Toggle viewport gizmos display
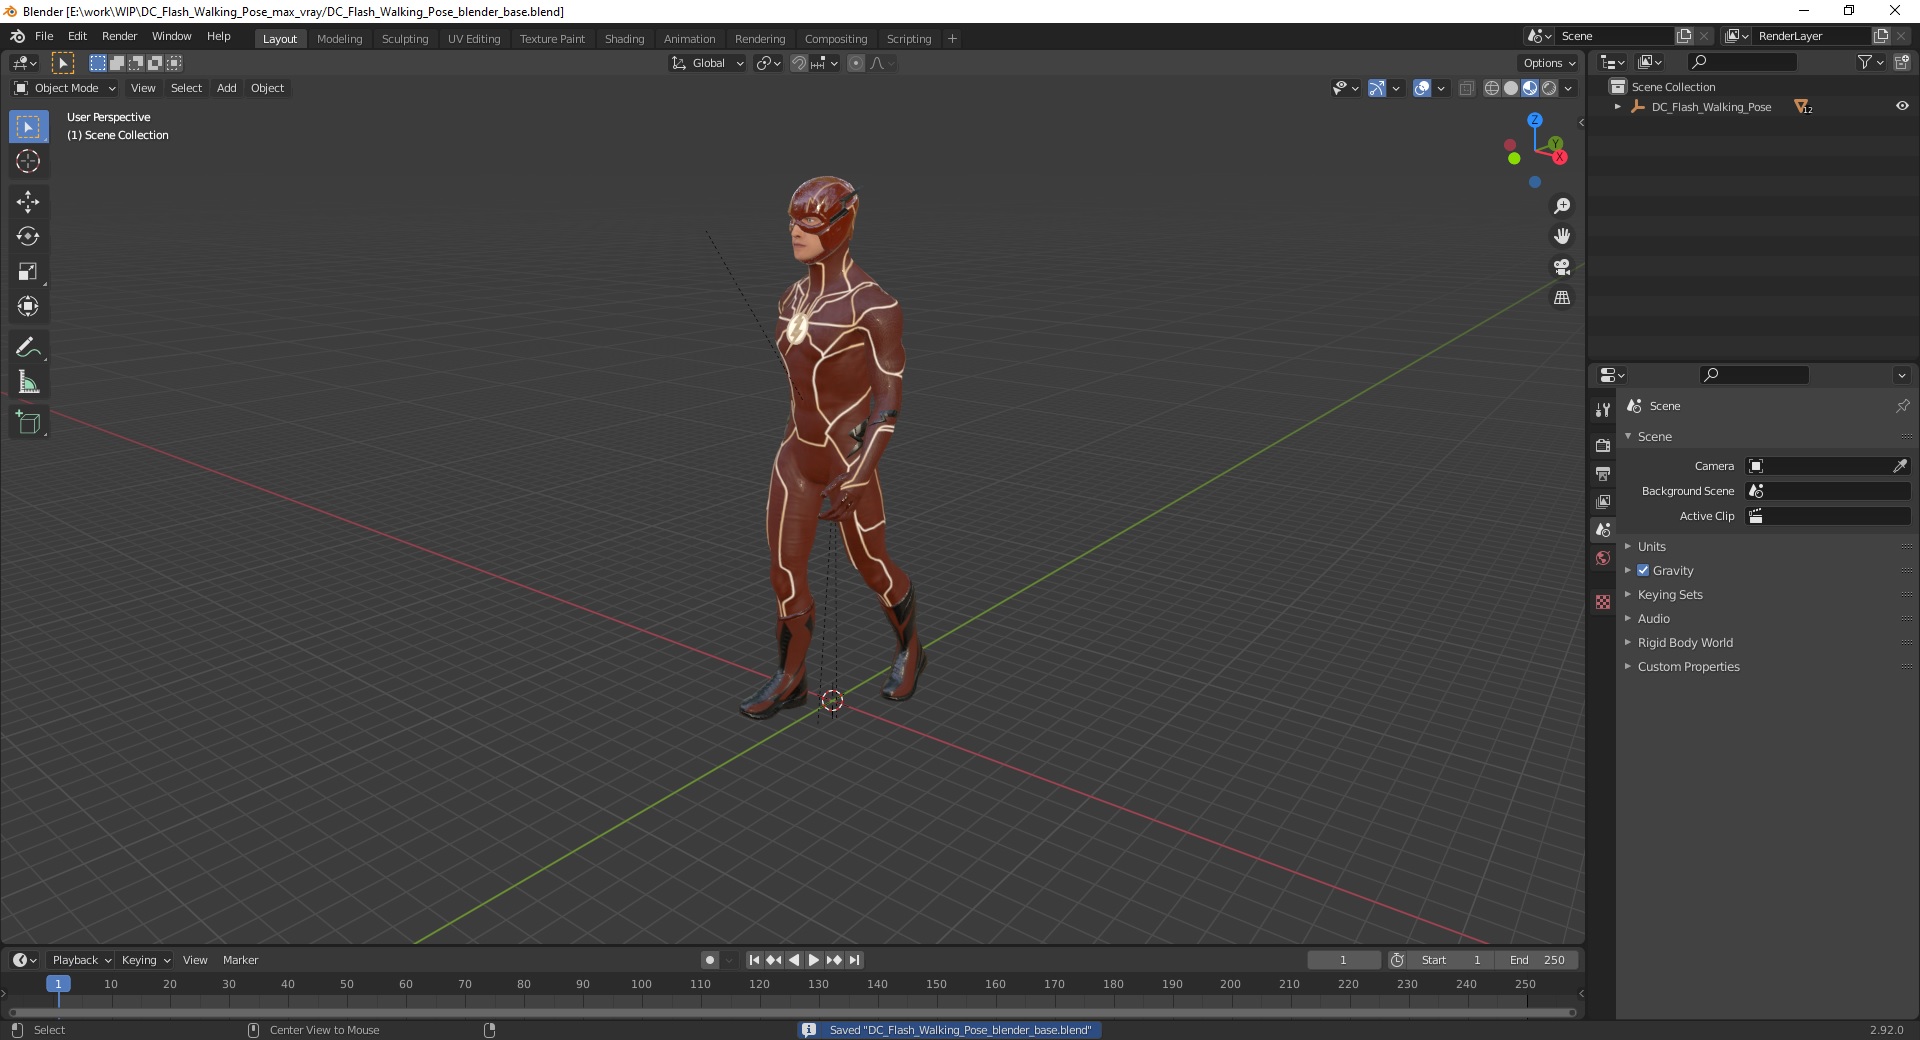Image resolution: width=1920 pixels, height=1040 pixels. click(1377, 88)
